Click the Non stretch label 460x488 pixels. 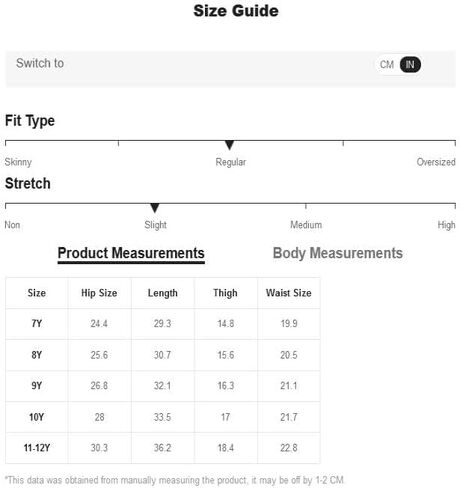pos(12,225)
